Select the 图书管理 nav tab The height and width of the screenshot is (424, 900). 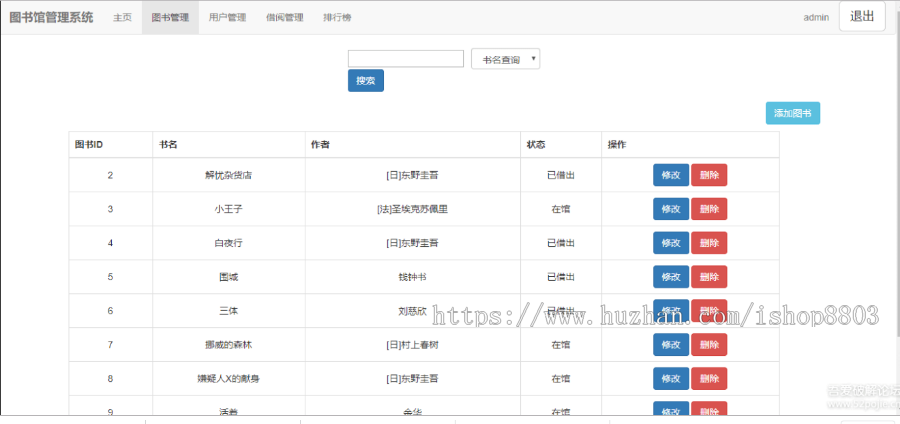click(x=170, y=17)
